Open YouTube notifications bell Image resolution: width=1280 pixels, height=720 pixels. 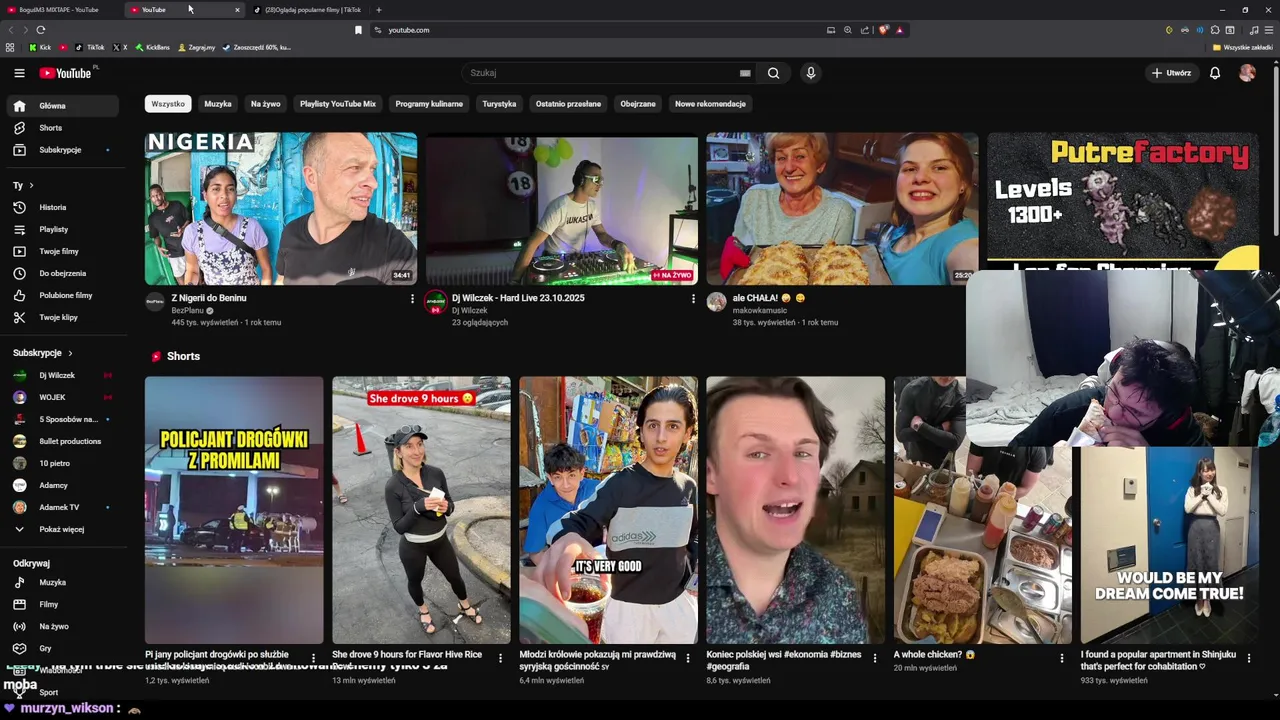coord(1215,73)
